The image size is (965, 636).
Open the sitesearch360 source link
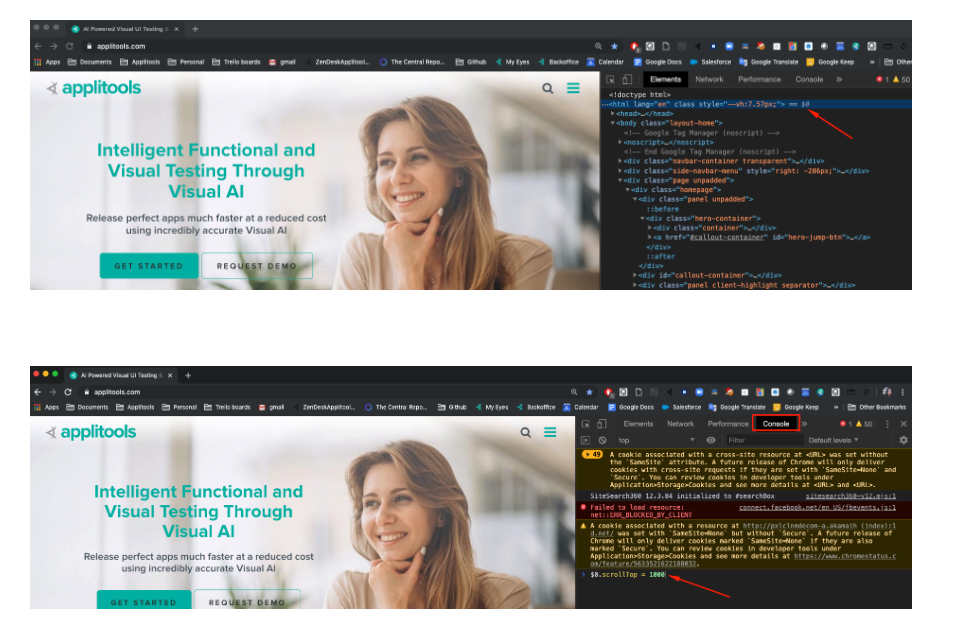point(851,496)
